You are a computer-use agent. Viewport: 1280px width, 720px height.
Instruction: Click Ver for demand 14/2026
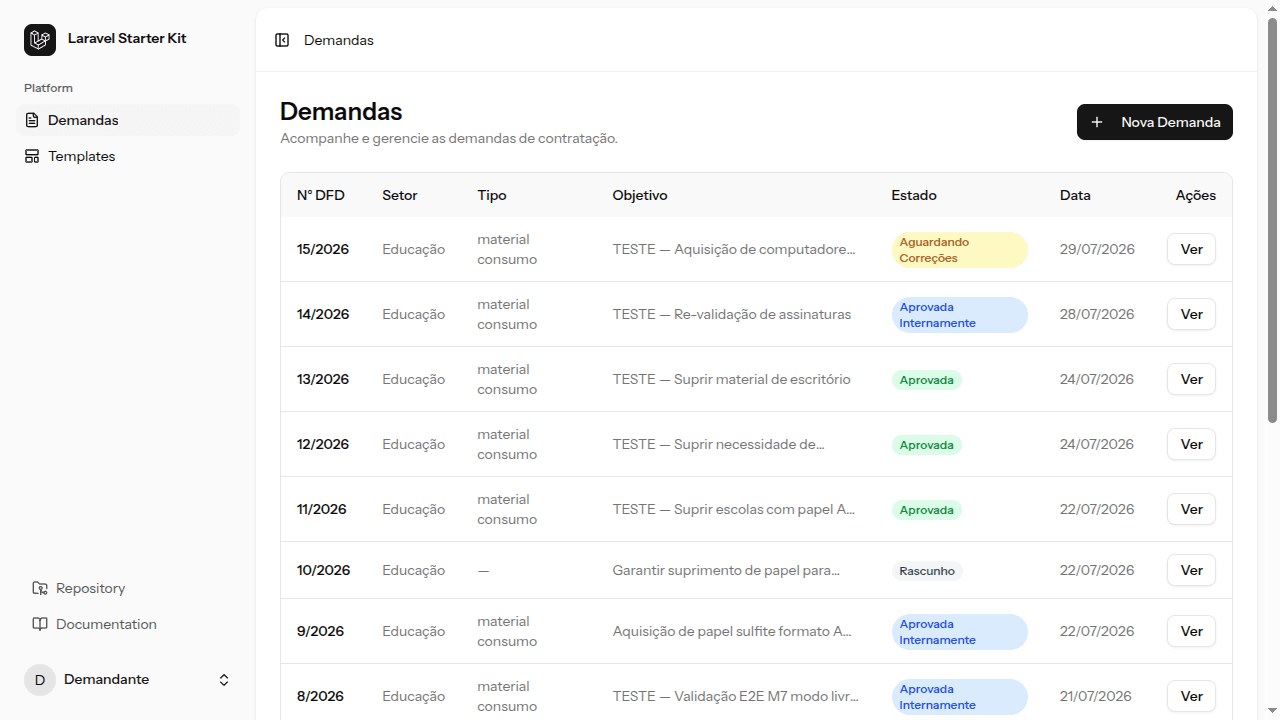click(x=1191, y=314)
